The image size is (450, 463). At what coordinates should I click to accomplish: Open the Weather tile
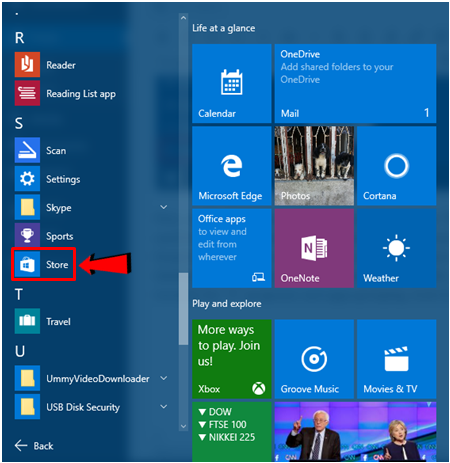[x=397, y=248]
